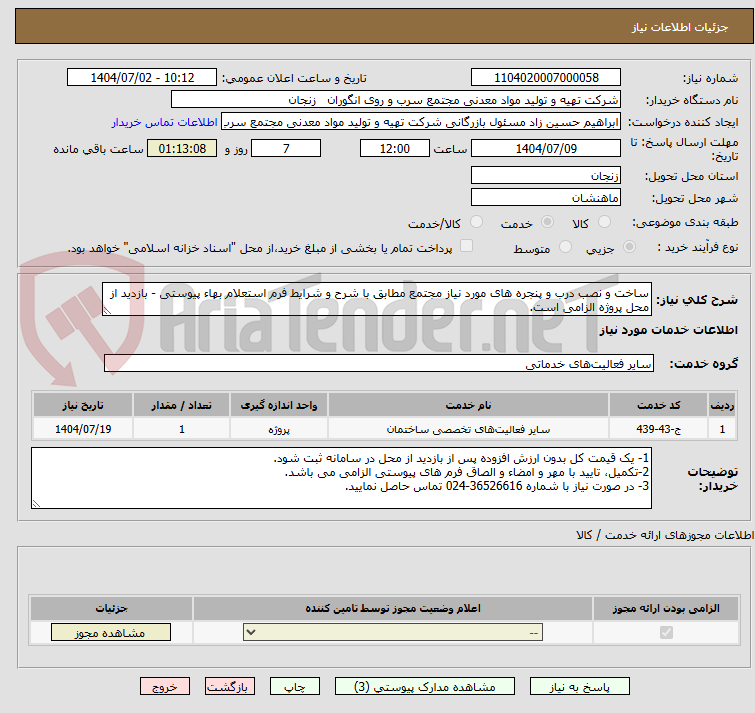
Task: Click the واحد اندازه گیری column header
Action: point(279,405)
